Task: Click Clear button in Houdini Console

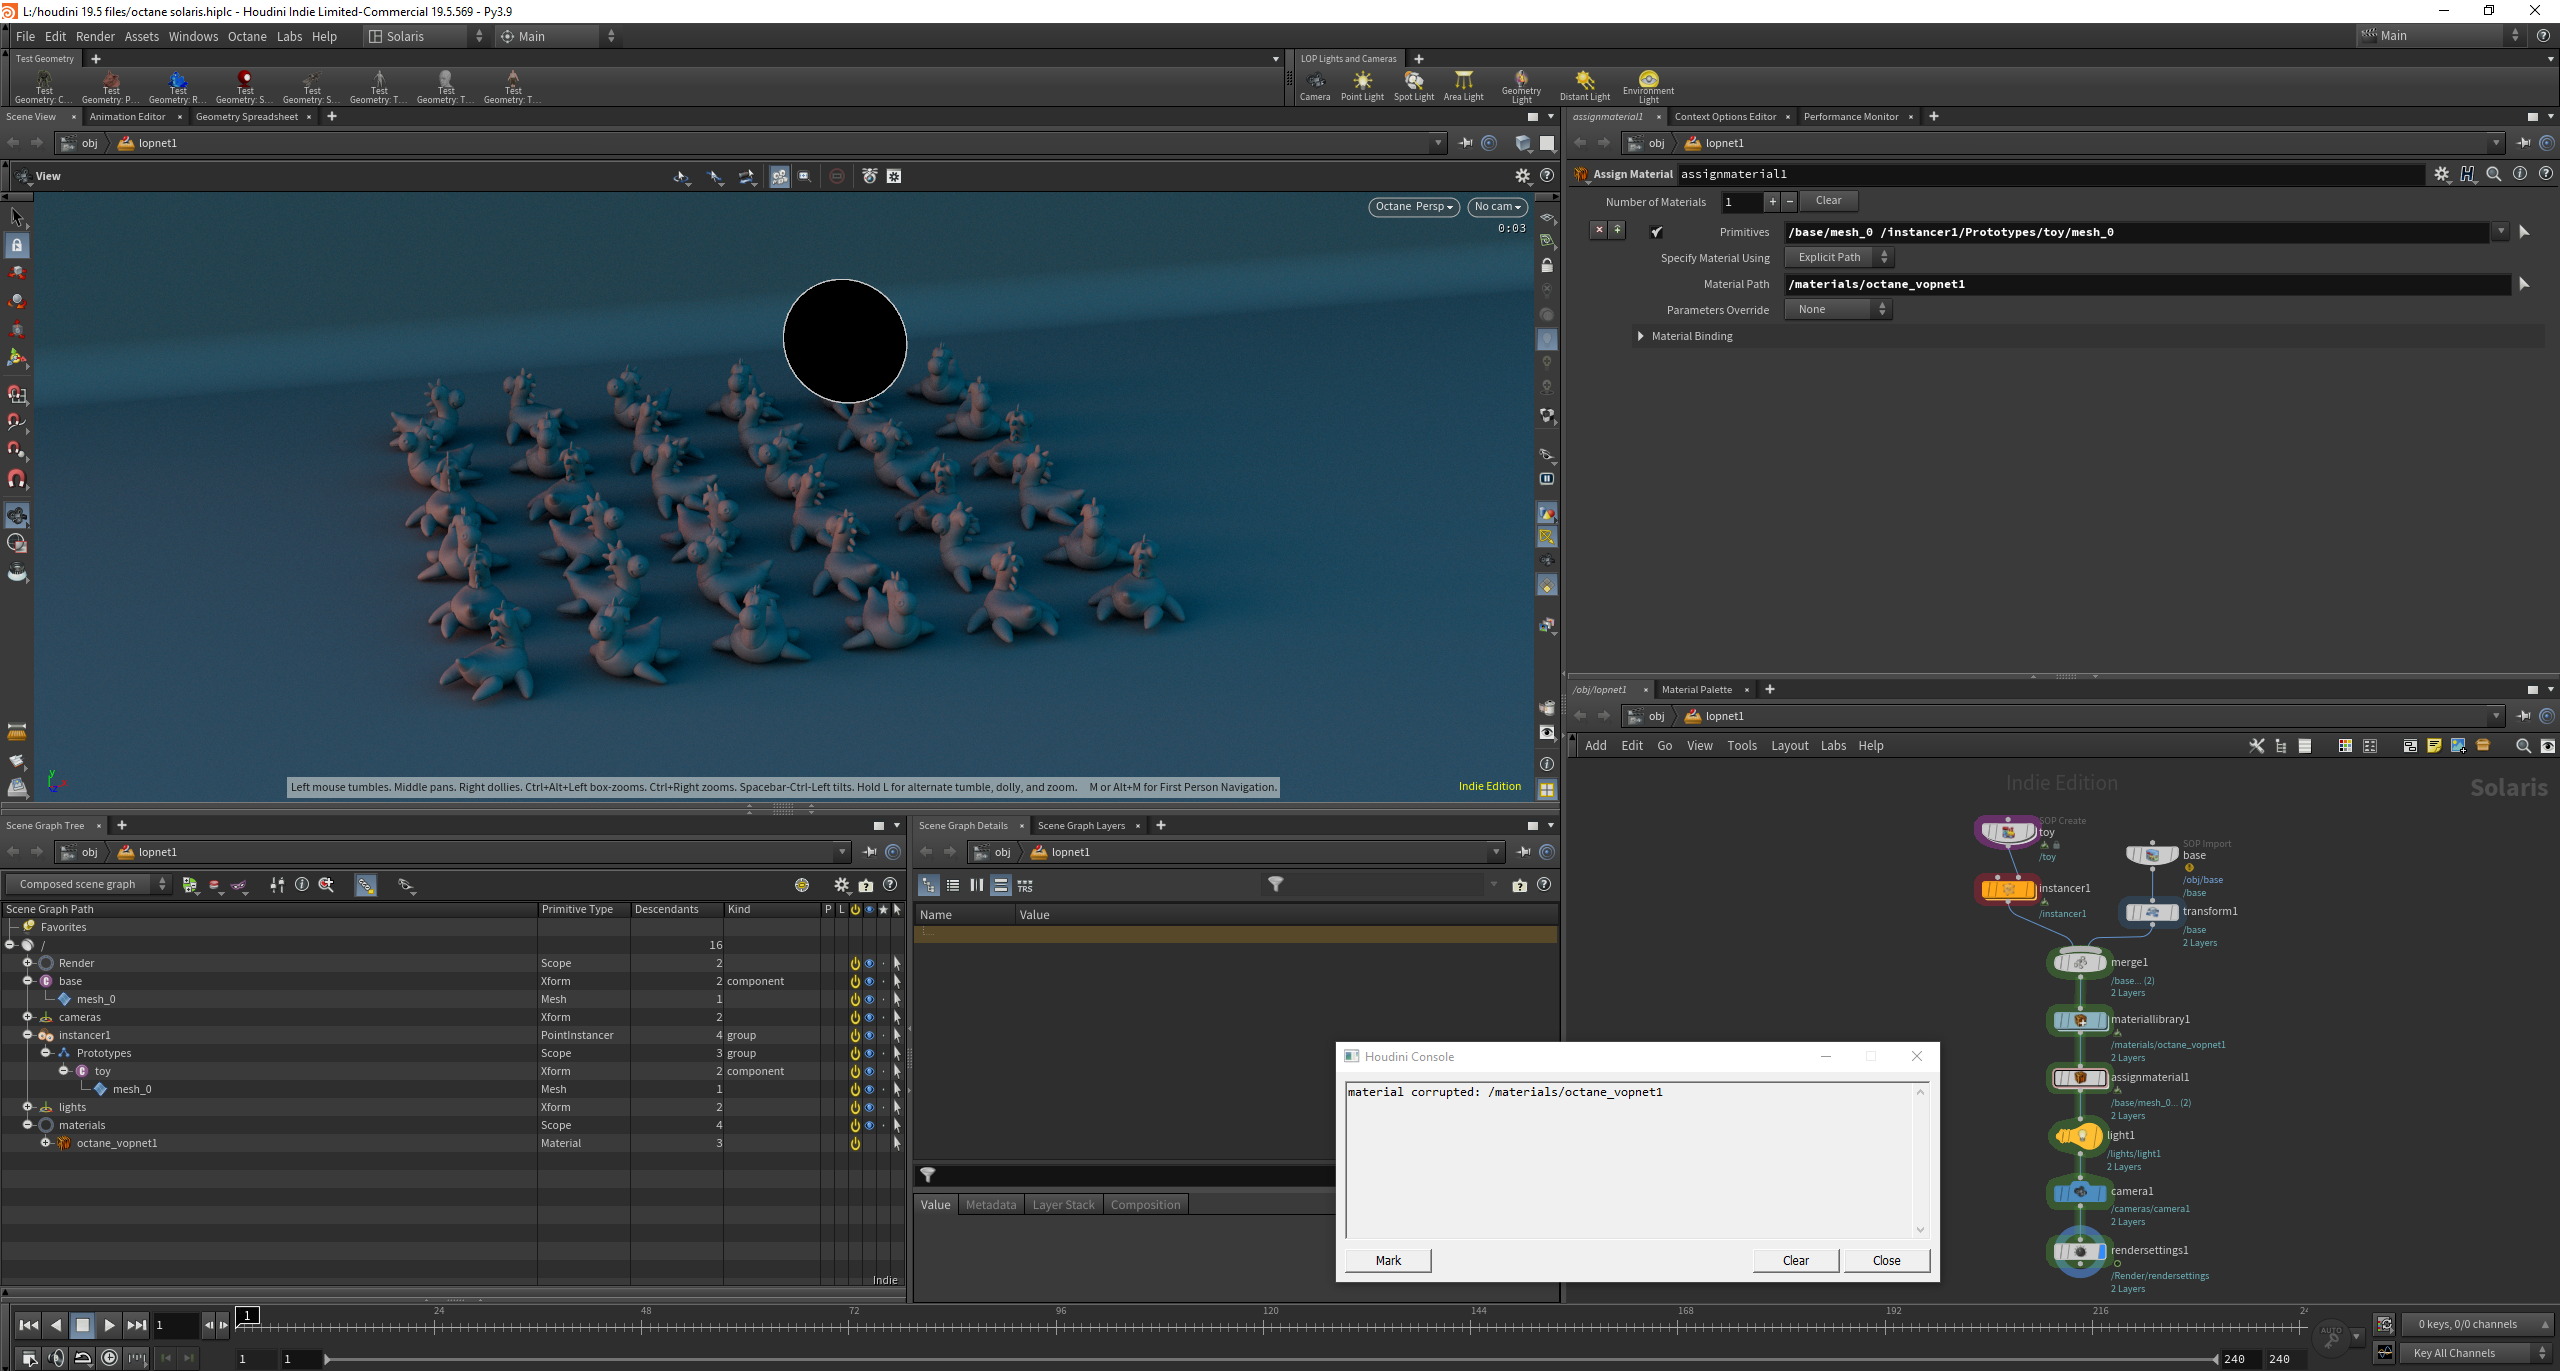Action: [x=1795, y=1260]
